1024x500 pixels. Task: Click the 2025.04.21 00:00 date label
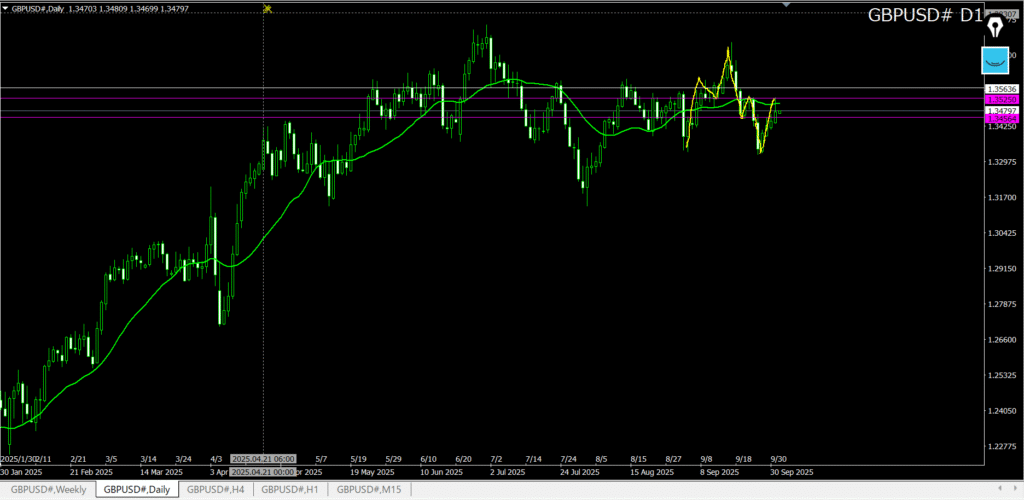262,471
